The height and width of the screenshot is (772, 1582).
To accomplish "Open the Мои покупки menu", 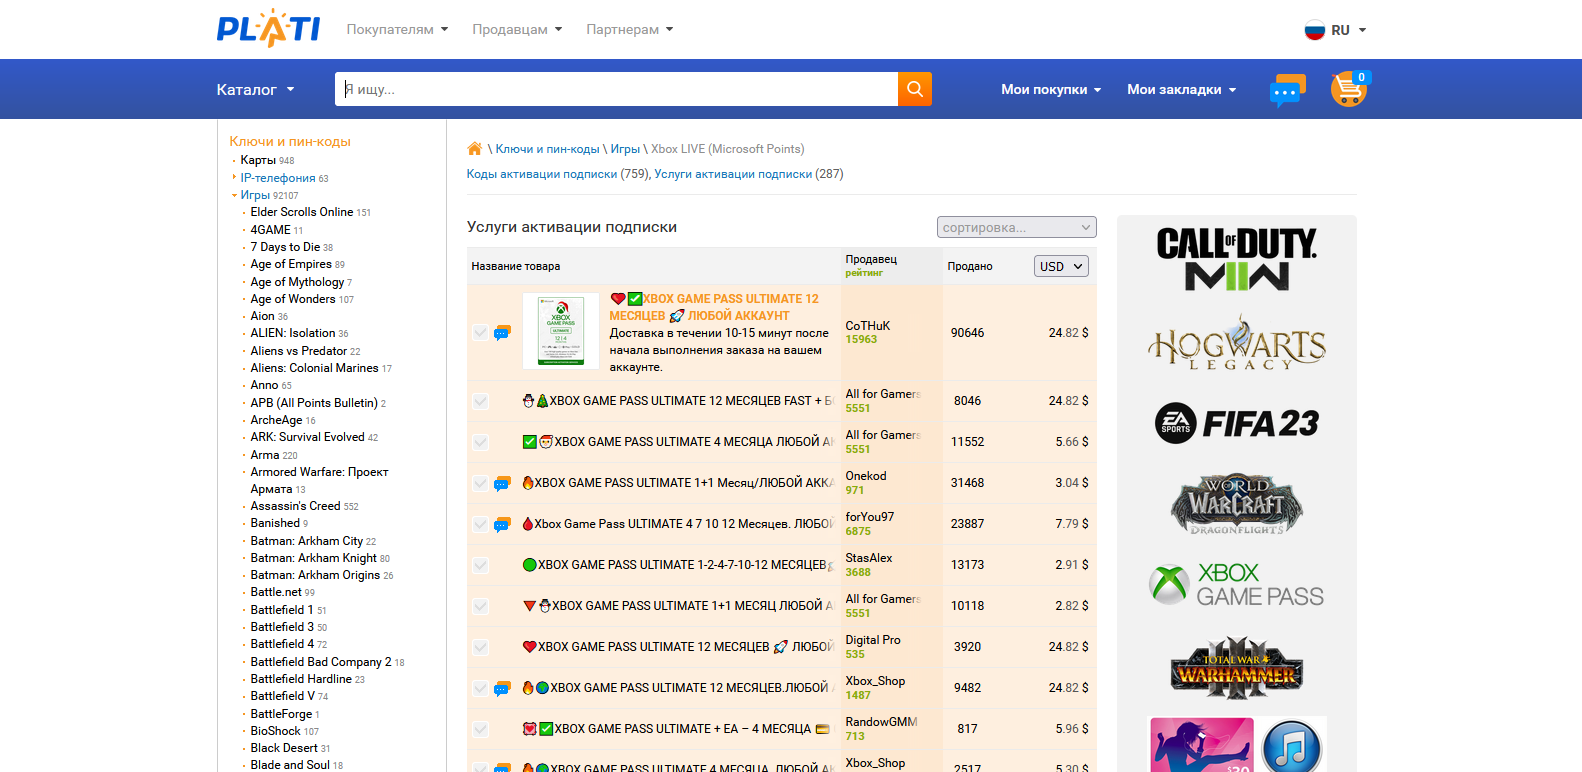I will [1050, 89].
